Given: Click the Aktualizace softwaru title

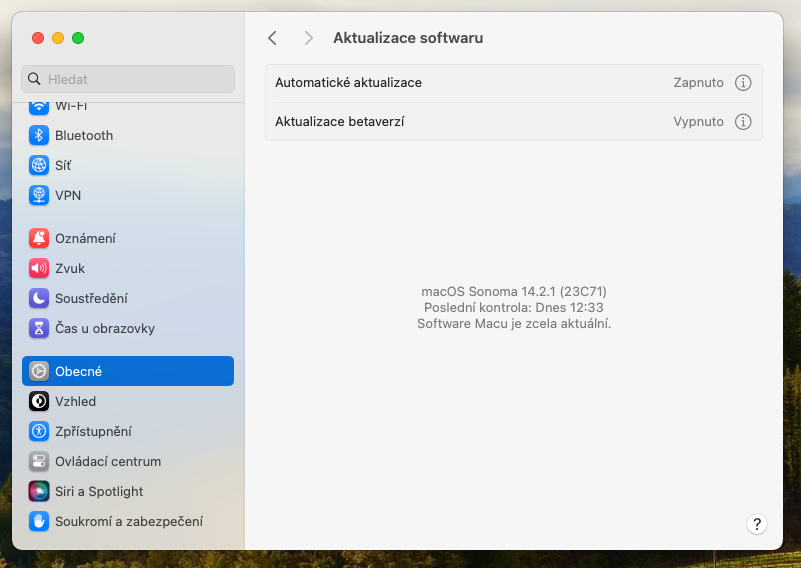Looking at the screenshot, I should tap(408, 38).
